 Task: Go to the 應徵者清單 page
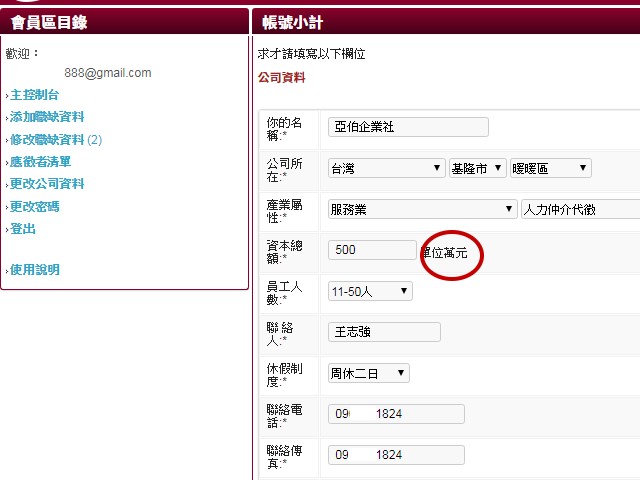coord(40,162)
